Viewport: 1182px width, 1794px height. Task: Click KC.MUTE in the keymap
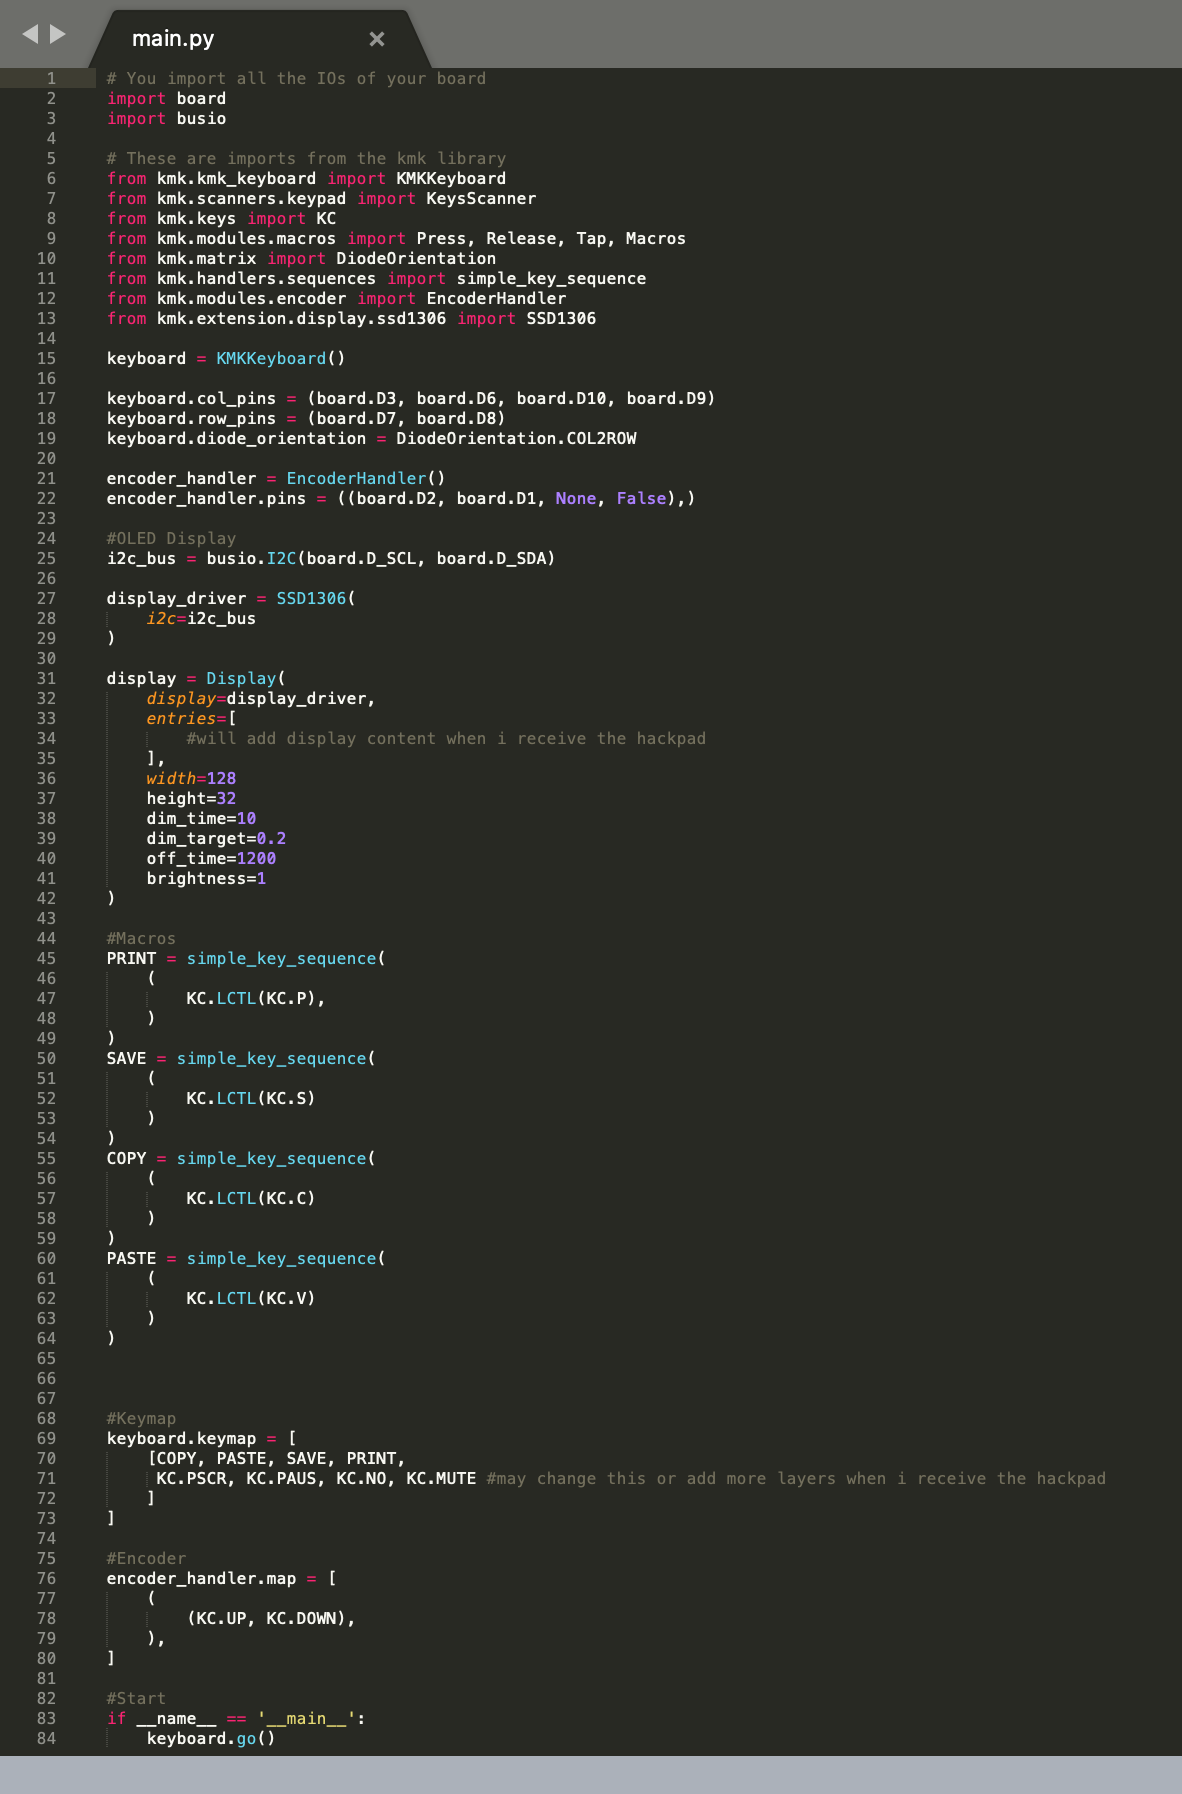(441, 1478)
